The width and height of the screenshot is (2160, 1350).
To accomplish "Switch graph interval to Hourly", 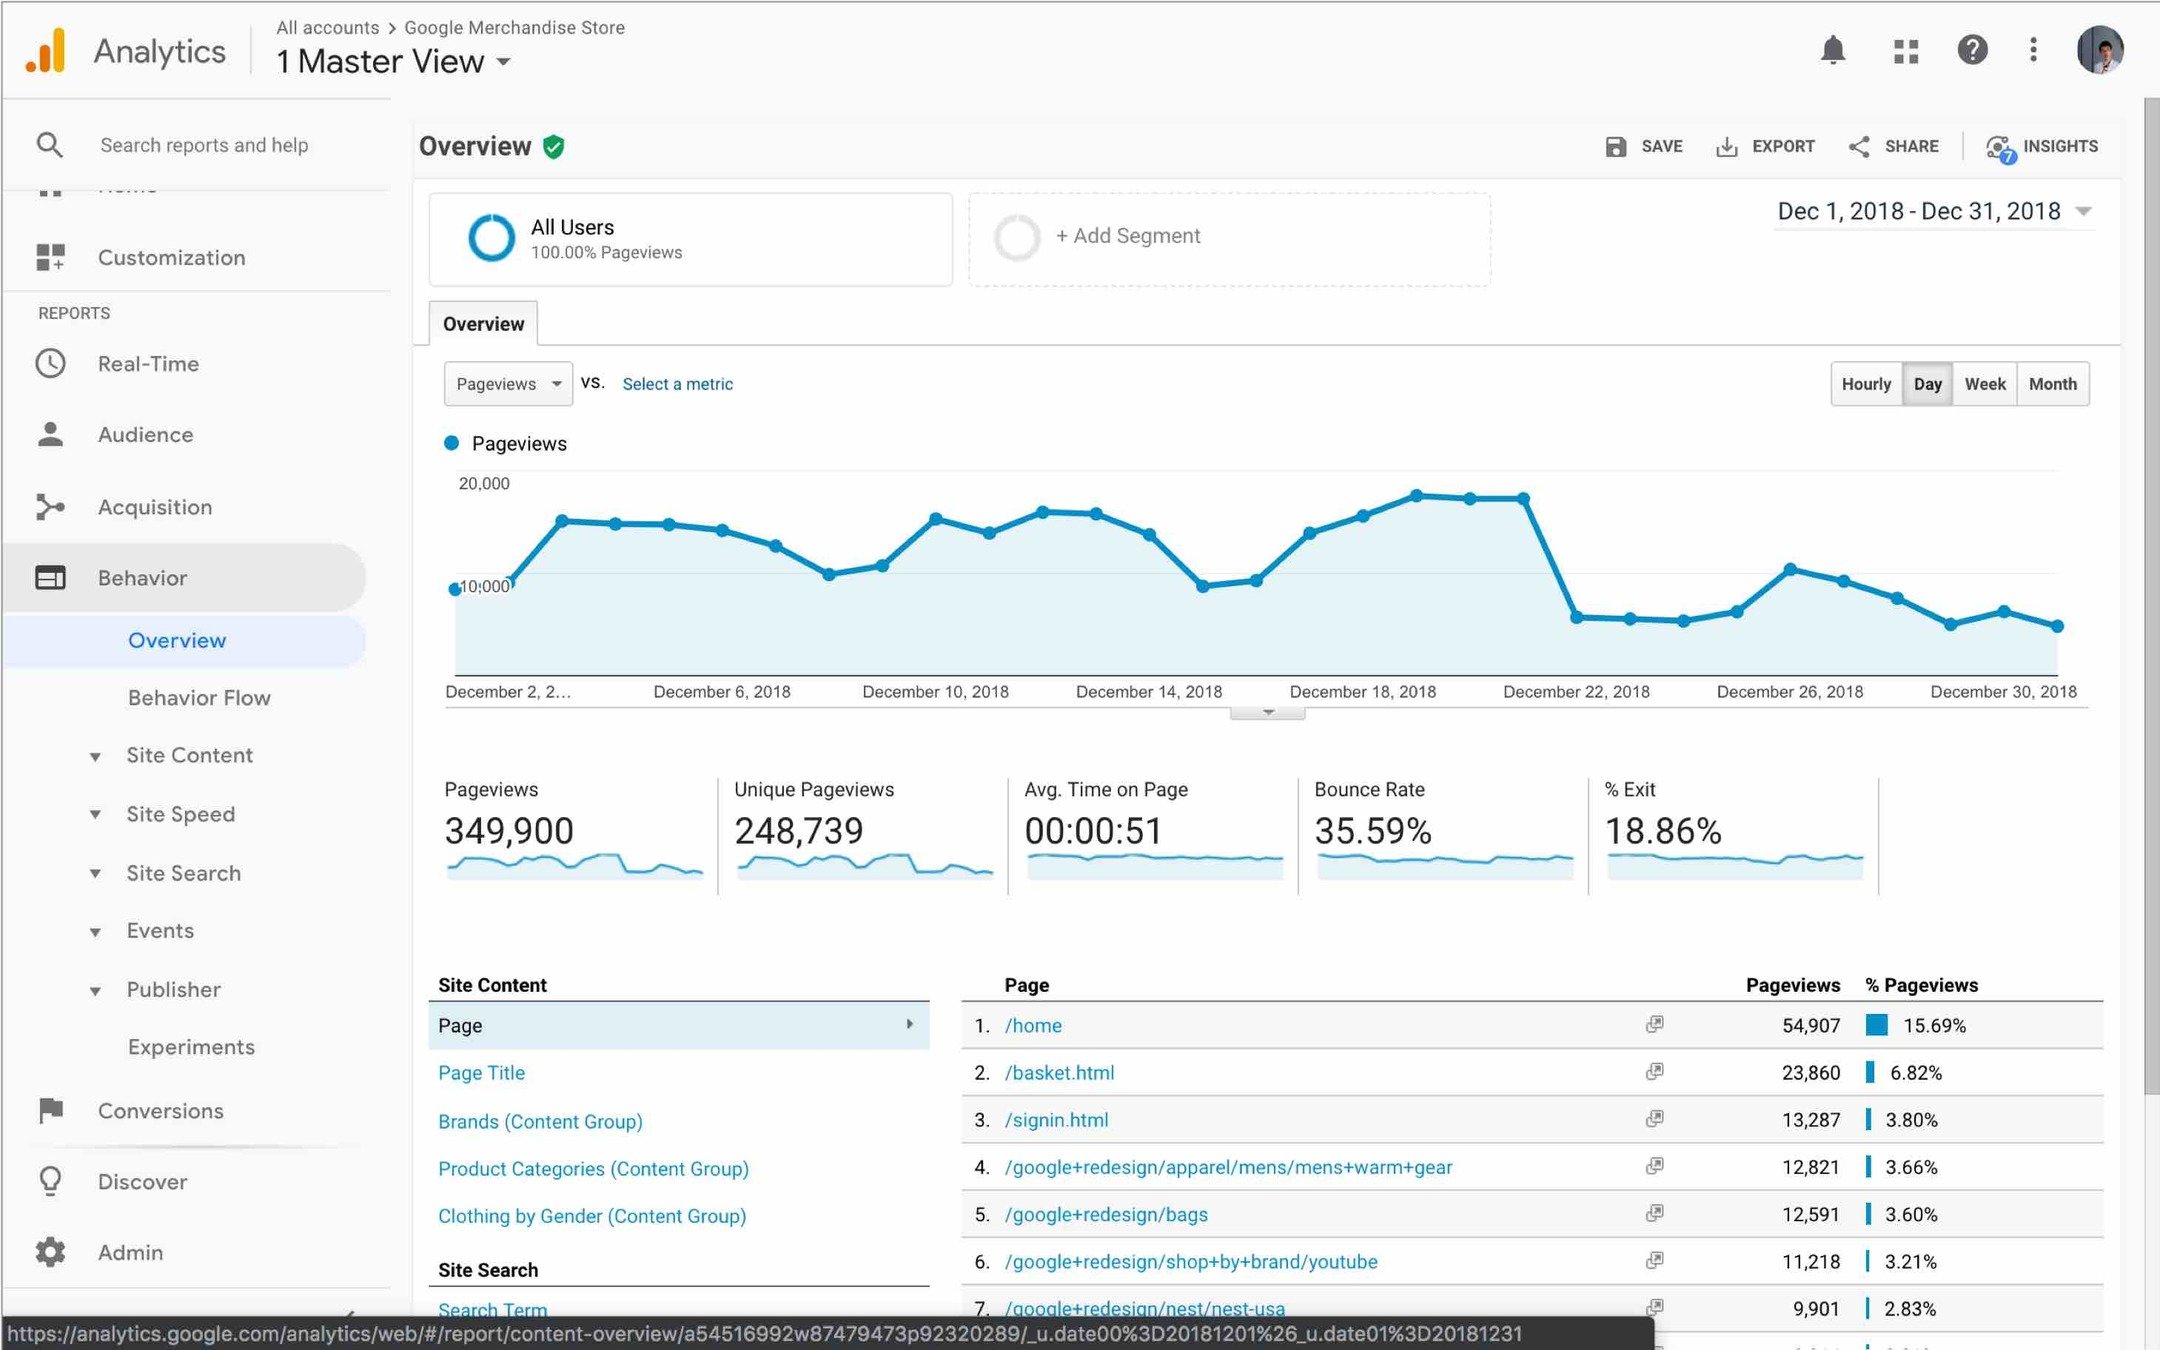I will (1865, 384).
